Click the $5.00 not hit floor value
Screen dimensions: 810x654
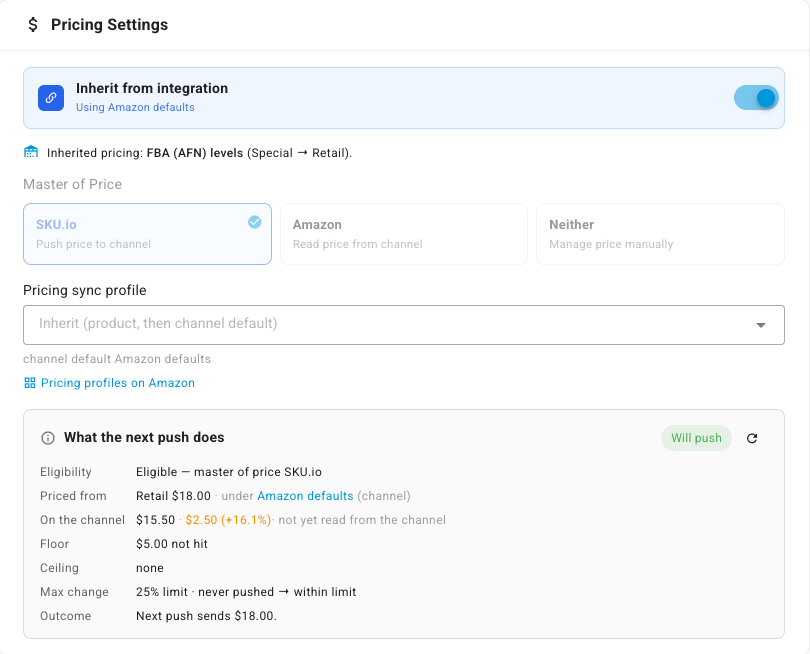172,544
